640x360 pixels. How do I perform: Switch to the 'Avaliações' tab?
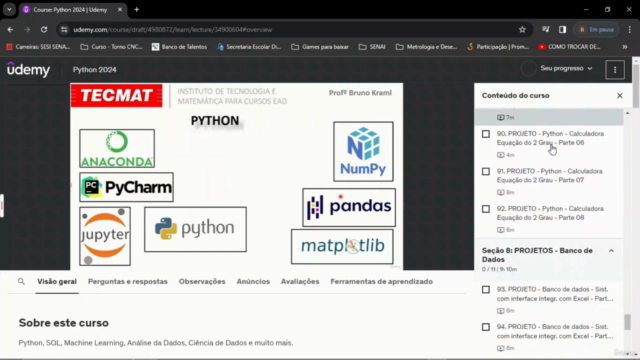pyautogui.click(x=300, y=281)
